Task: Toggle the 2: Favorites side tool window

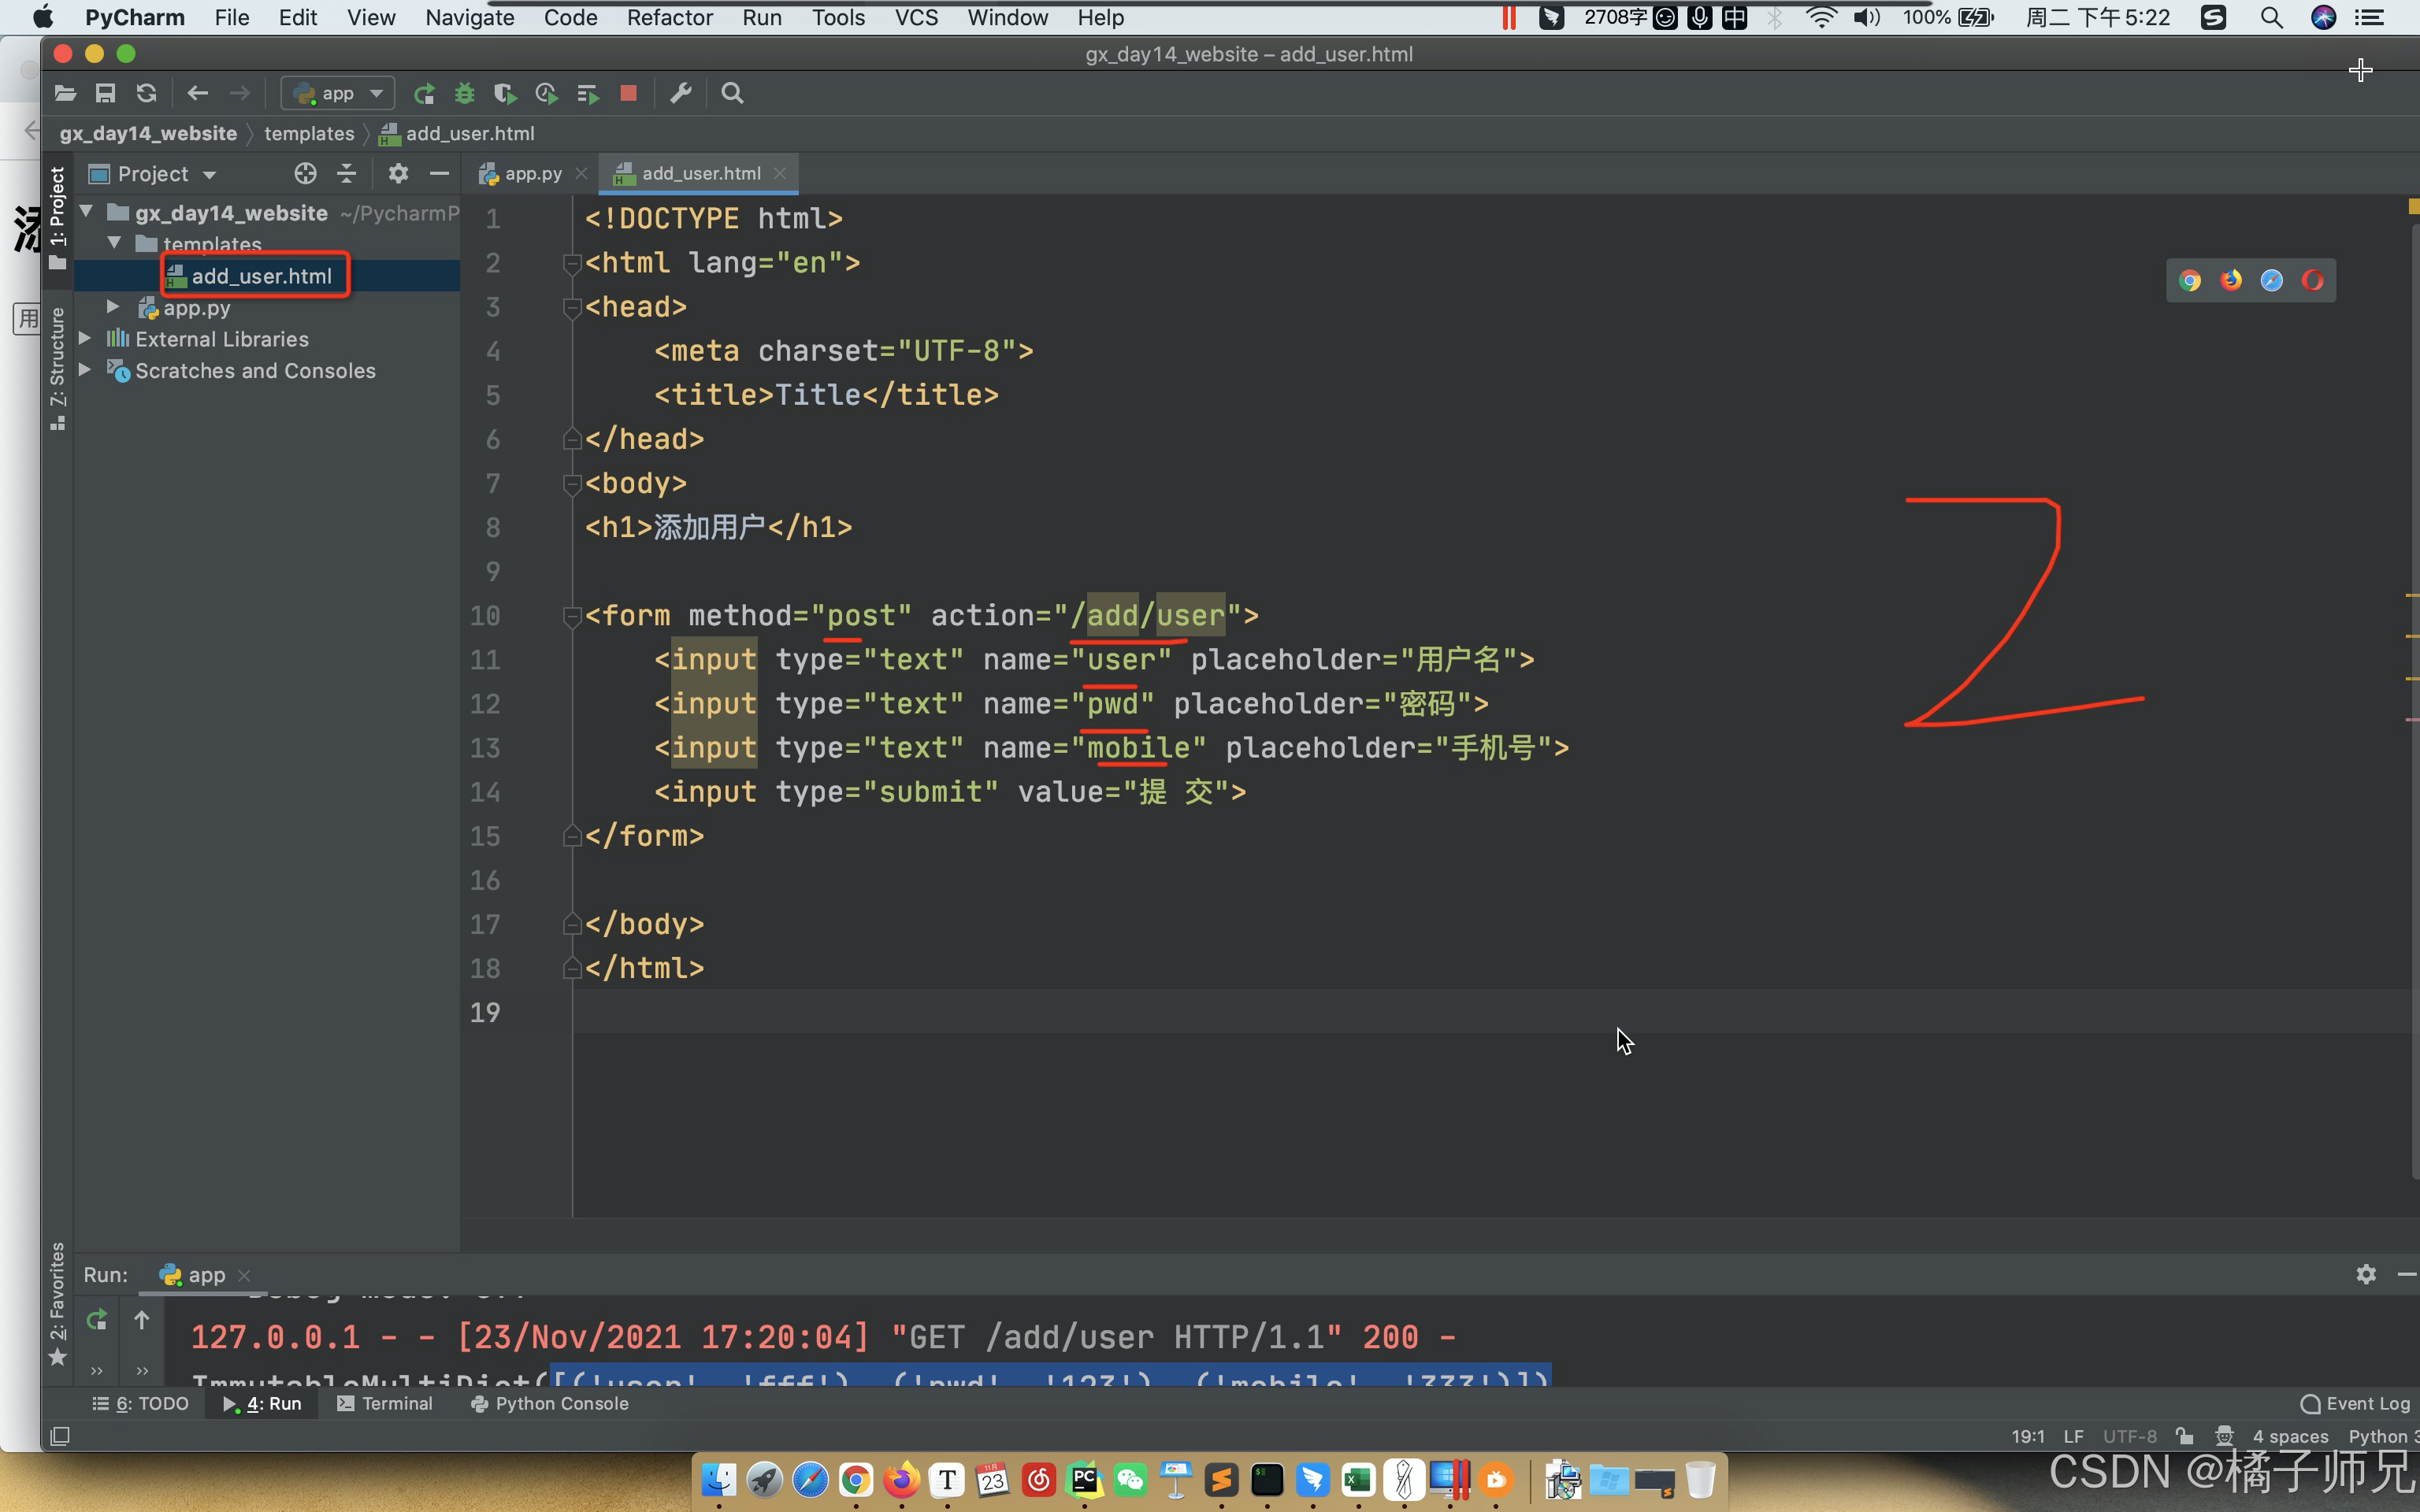Action: tap(57, 1304)
